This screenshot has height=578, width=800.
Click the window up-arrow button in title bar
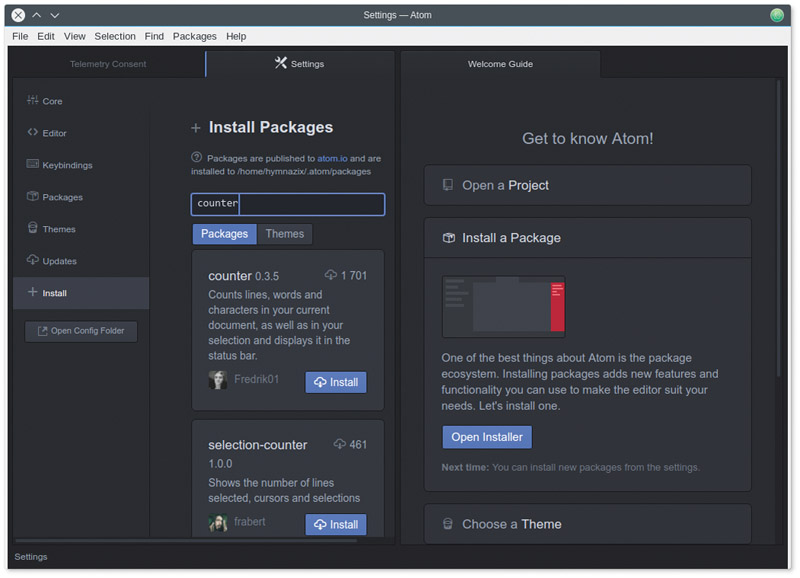pyautogui.click(x=37, y=15)
